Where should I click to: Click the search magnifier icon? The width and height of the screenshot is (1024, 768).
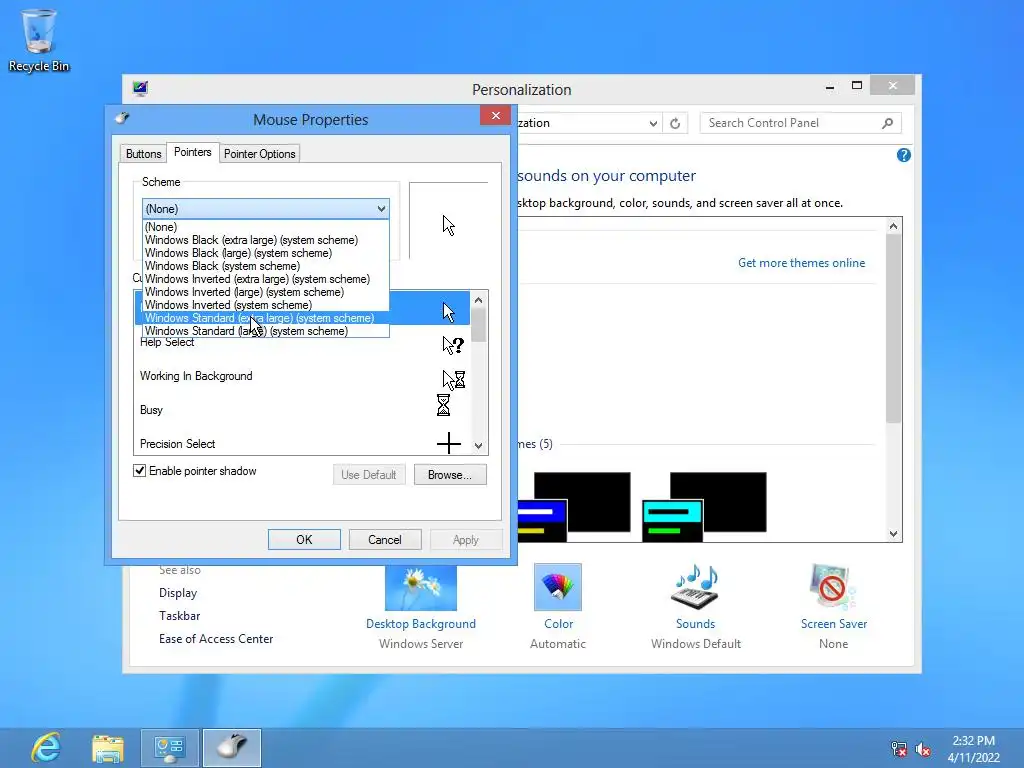pyautogui.click(x=887, y=123)
